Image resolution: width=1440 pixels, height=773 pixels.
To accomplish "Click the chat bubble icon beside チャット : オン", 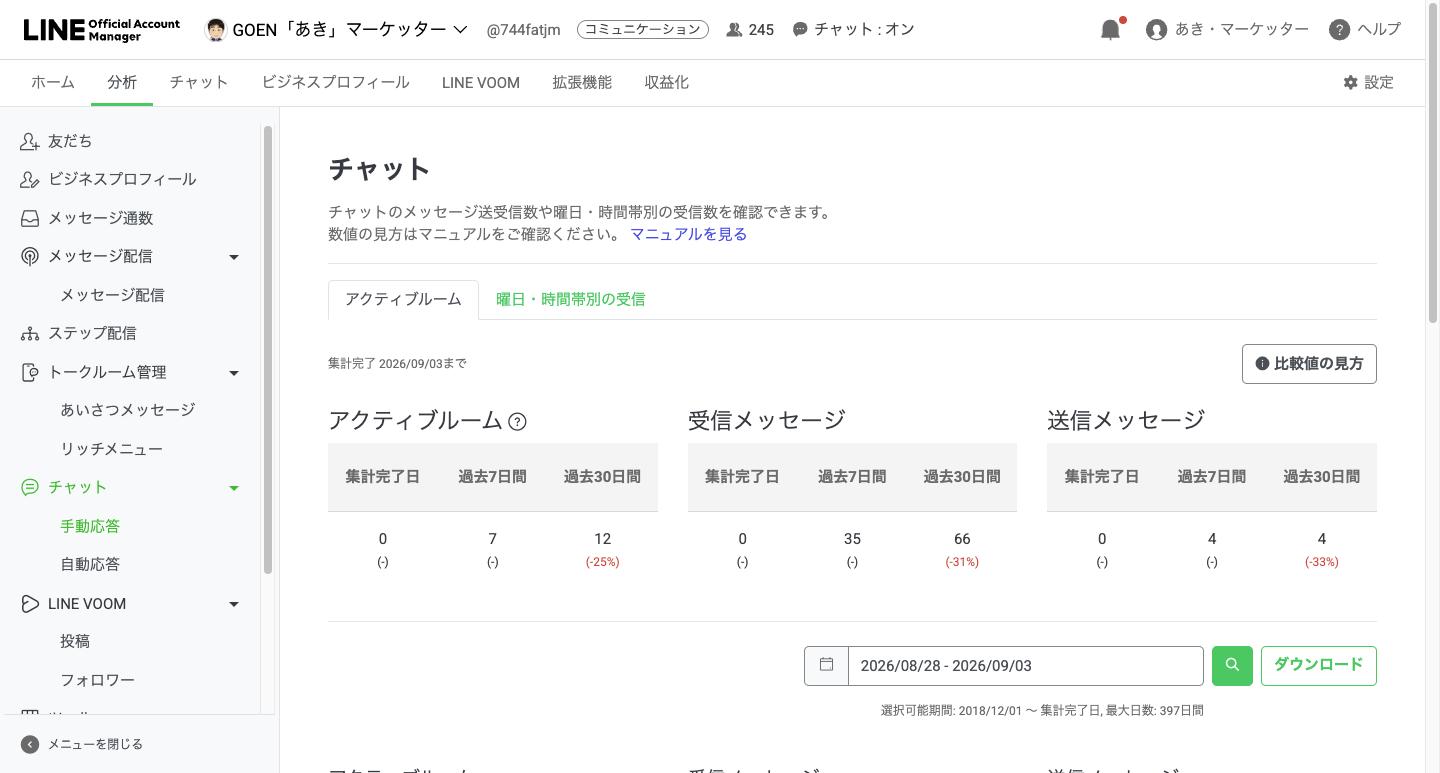I will click(x=800, y=30).
